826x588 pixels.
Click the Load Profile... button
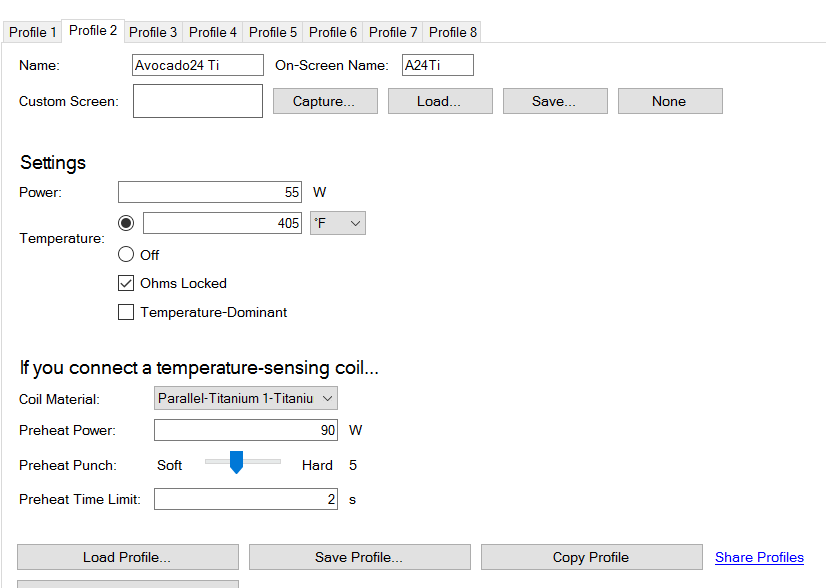pos(127,557)
